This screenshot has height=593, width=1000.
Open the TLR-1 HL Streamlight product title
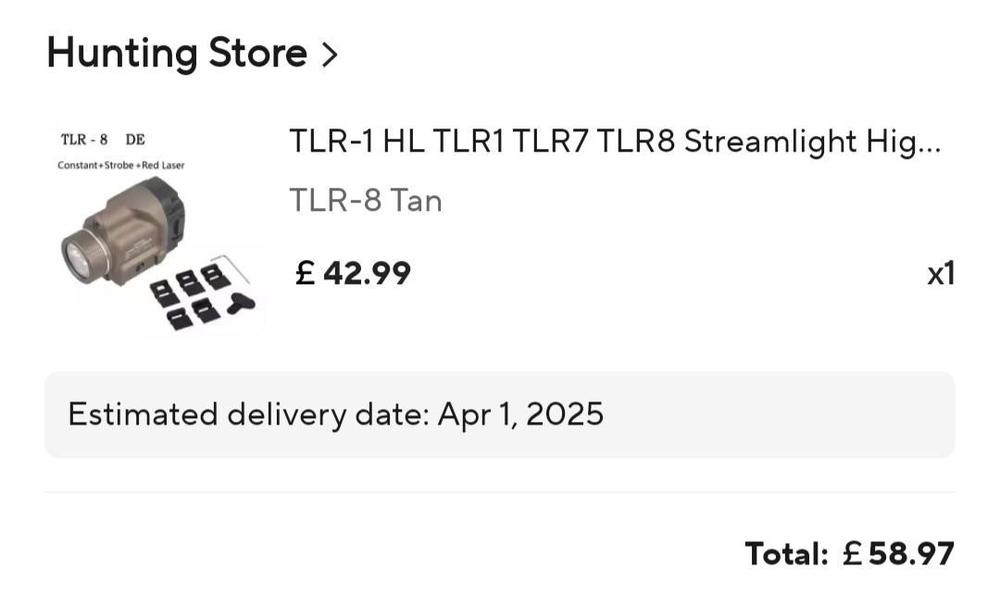[x=614, y=142]
